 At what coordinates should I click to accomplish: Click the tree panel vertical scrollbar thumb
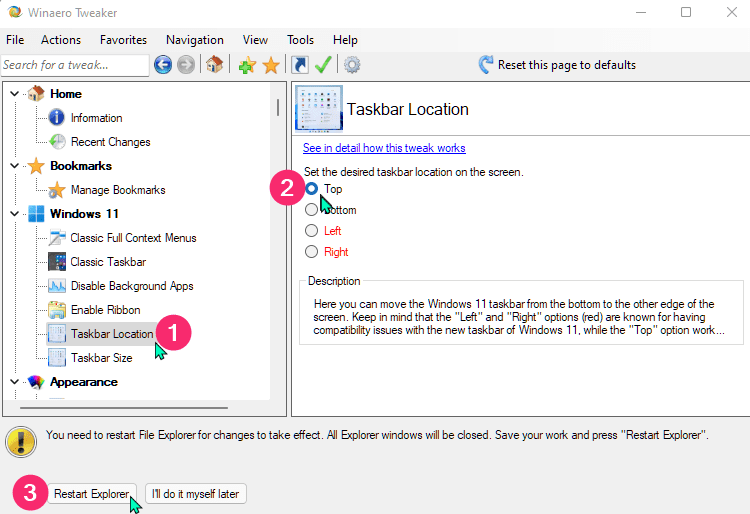pos(278,108)
